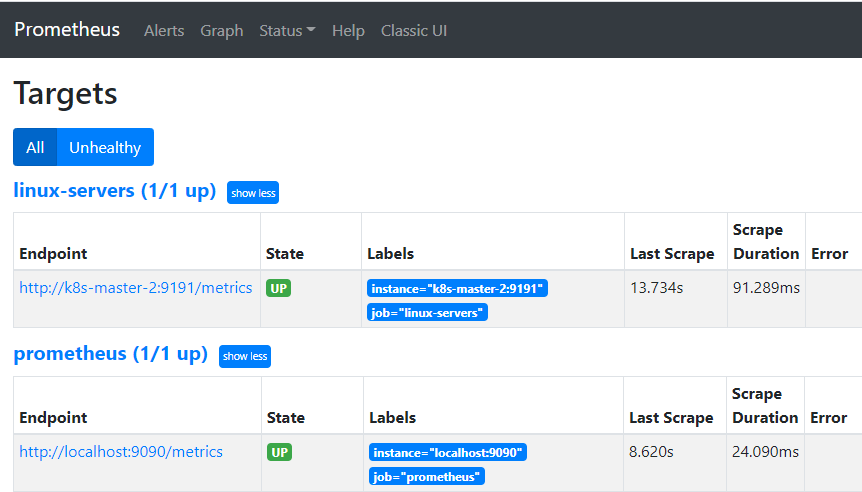Click Error header in linux-servers table
Screen dimensions: 862x492
830,254
